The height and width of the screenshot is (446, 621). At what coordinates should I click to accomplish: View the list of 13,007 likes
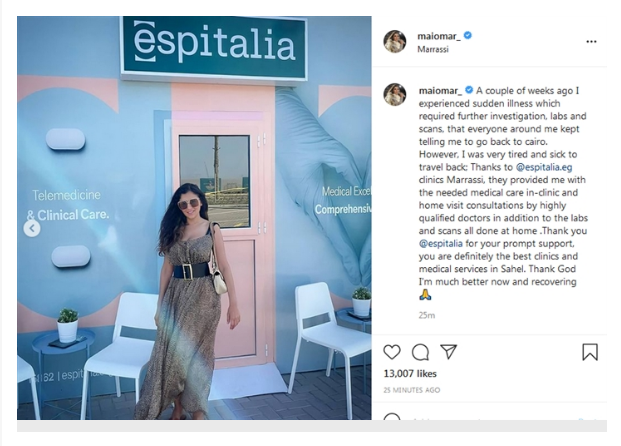point(410,374)
